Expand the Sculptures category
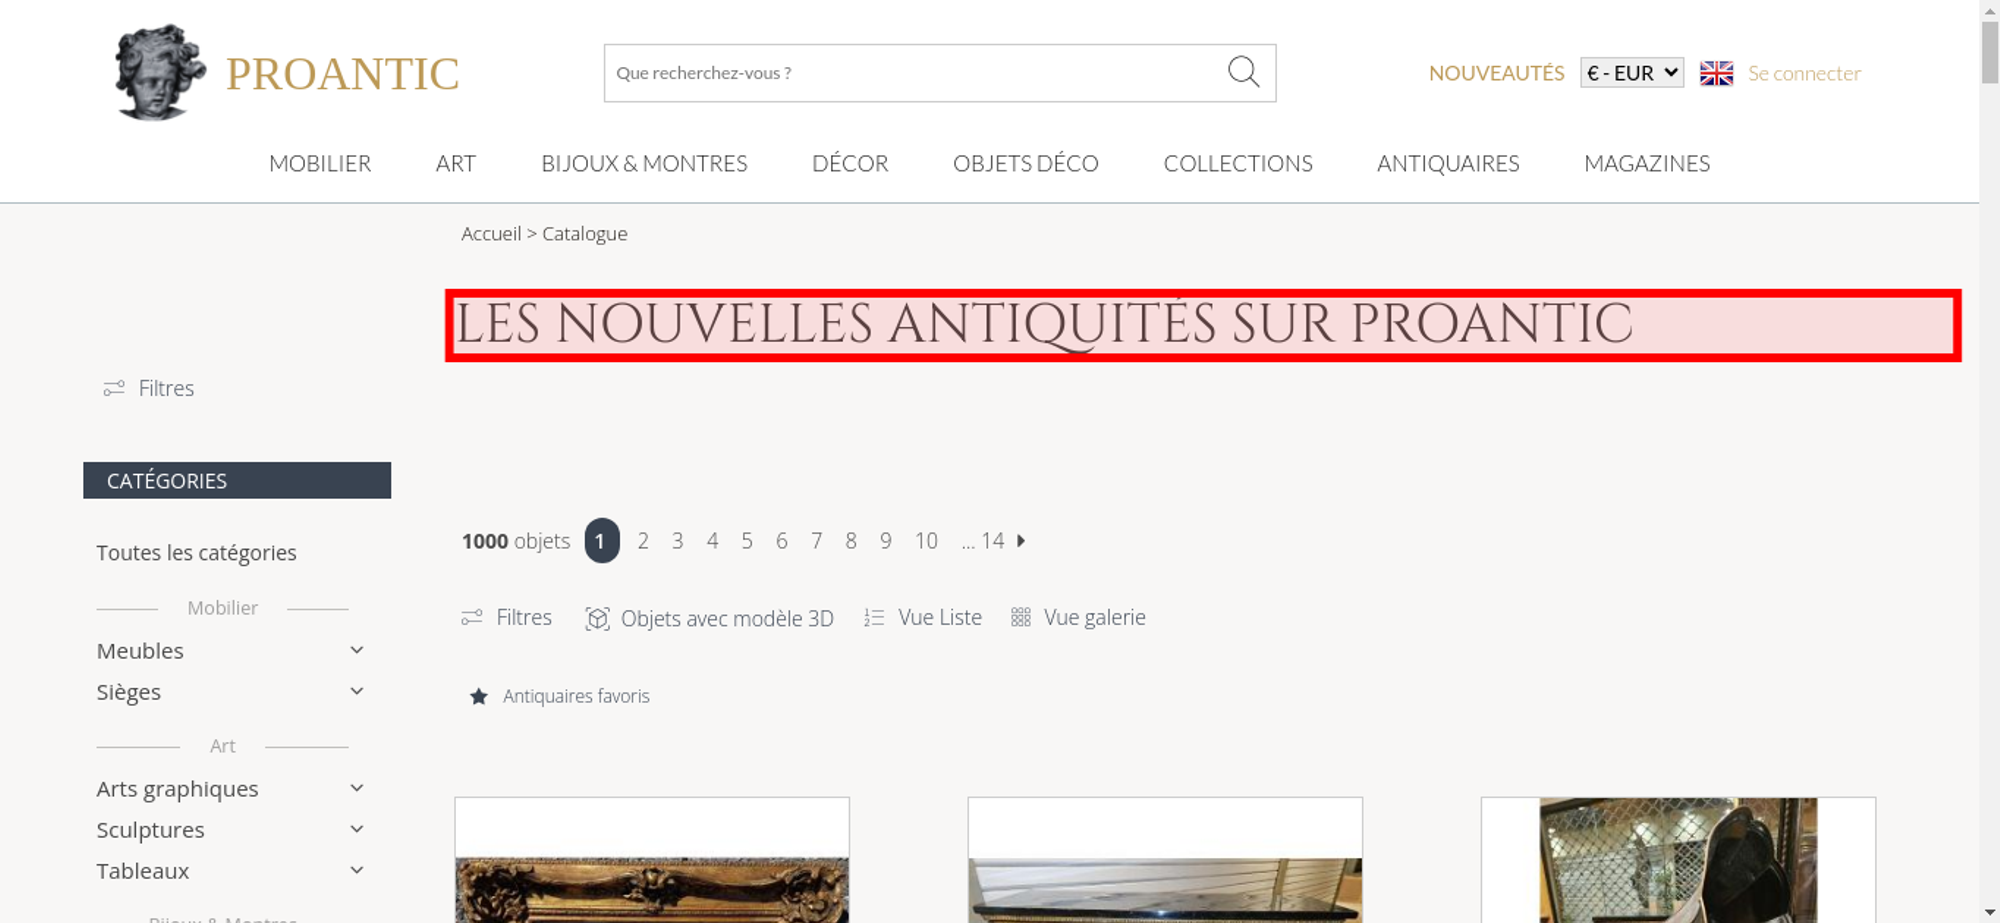 [x=230, y=830]
